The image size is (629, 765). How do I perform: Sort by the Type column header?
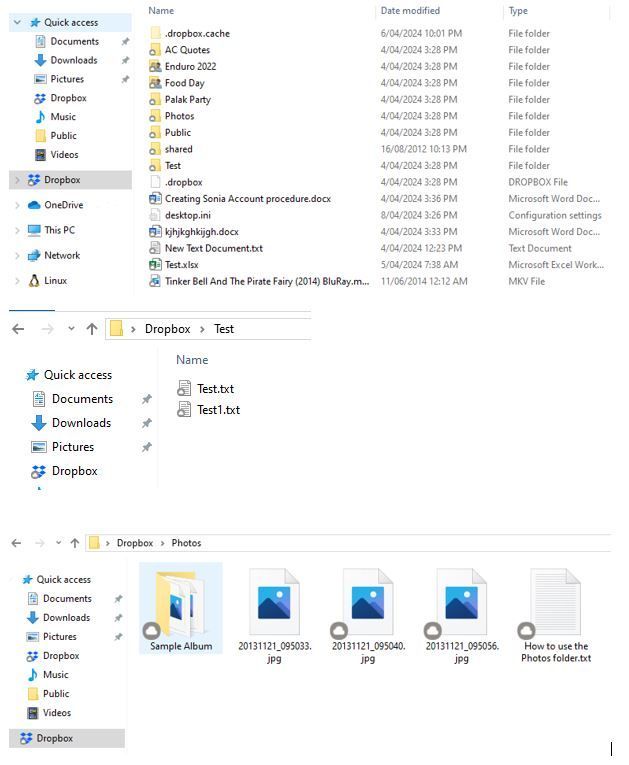point(518,11)
